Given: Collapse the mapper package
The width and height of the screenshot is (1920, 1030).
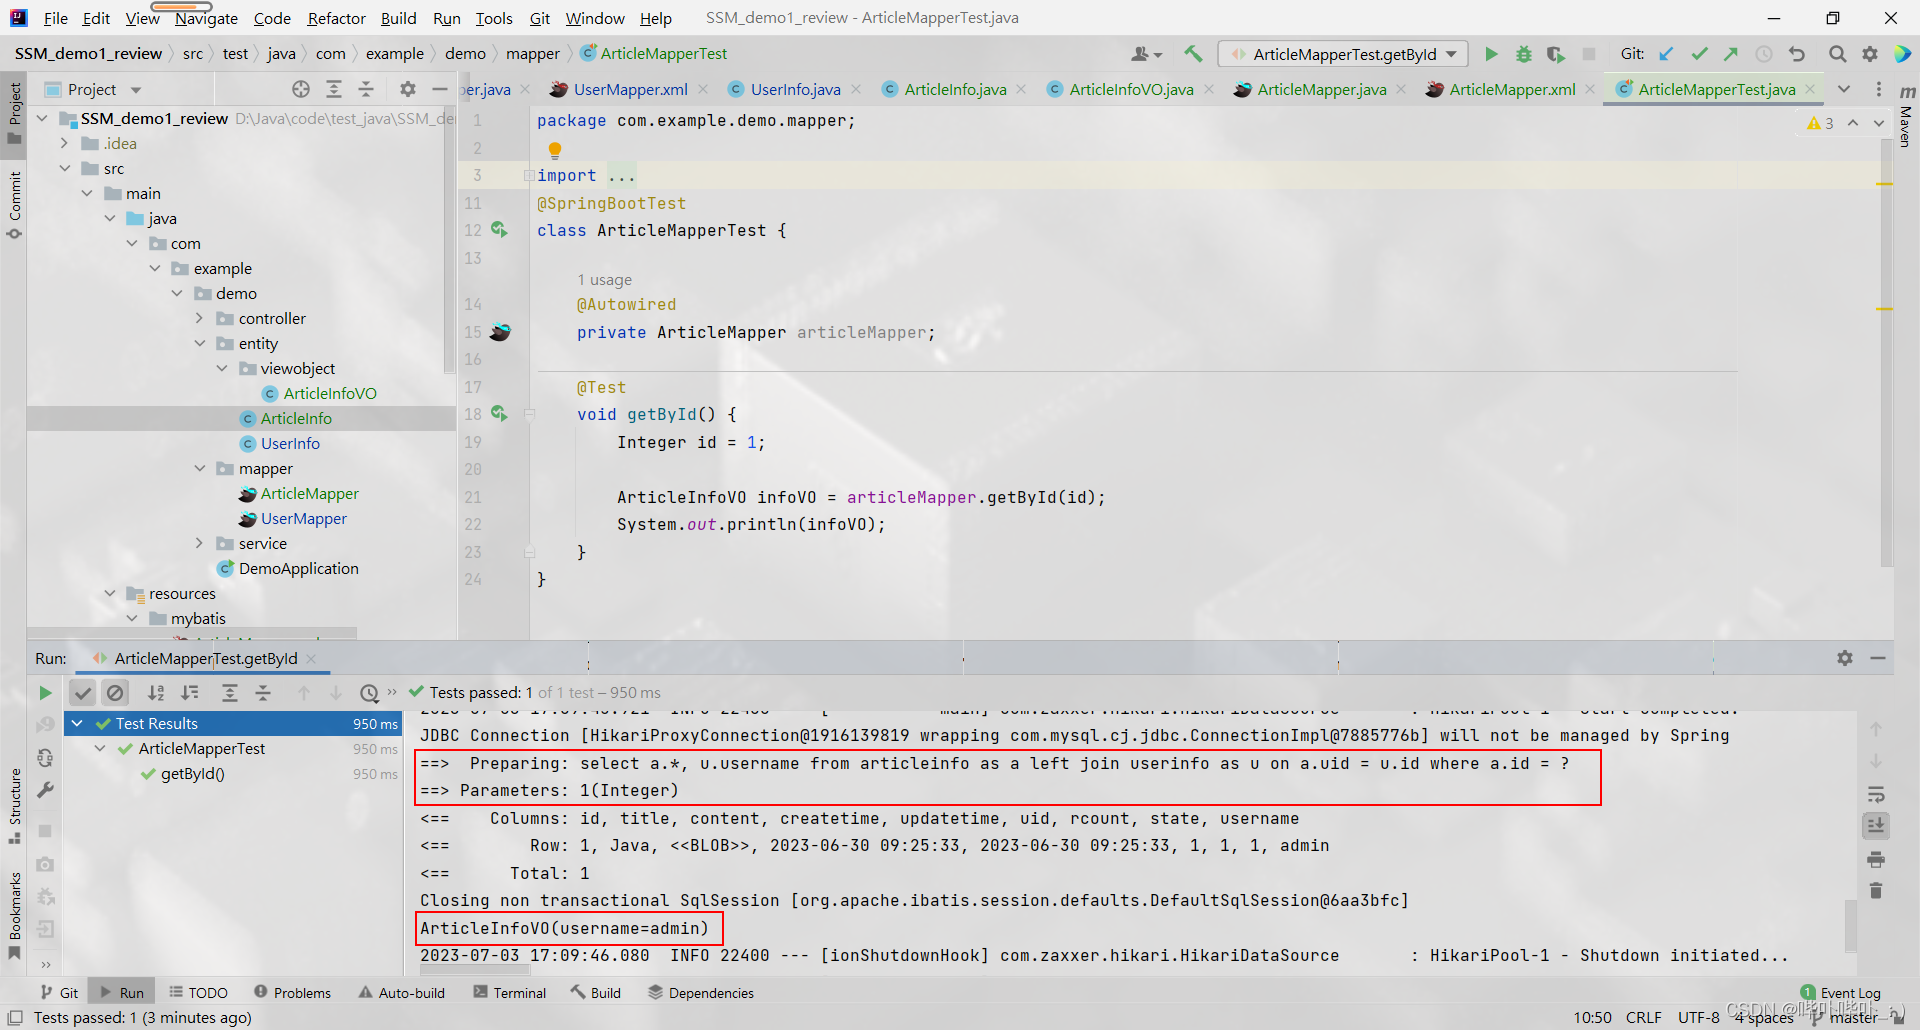Looking at the screenshot, I should click(x=199, y=469).
